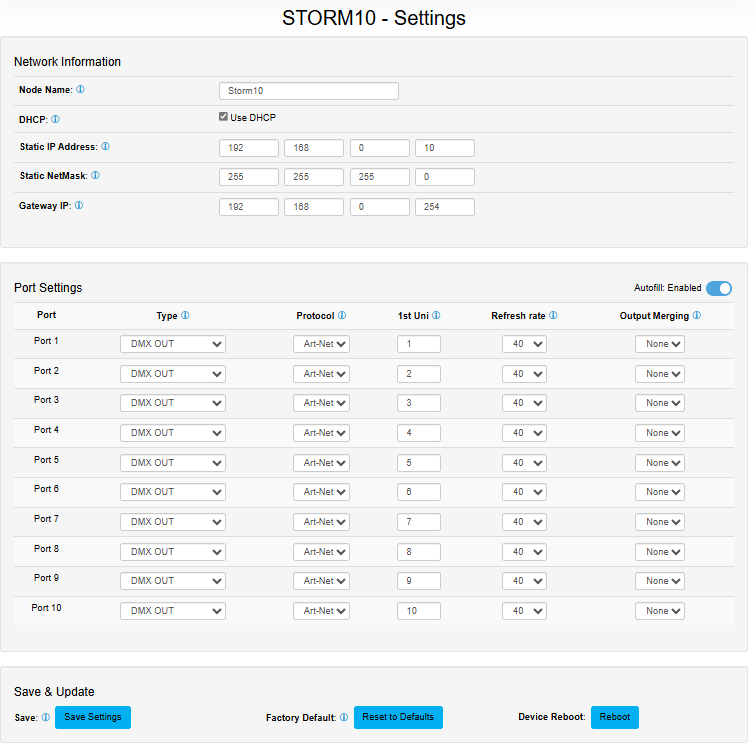The width and height of the screenshot is (755, 746).
Task: Click the Node Name field containing Storm10
Action: [x=309, y=91]
